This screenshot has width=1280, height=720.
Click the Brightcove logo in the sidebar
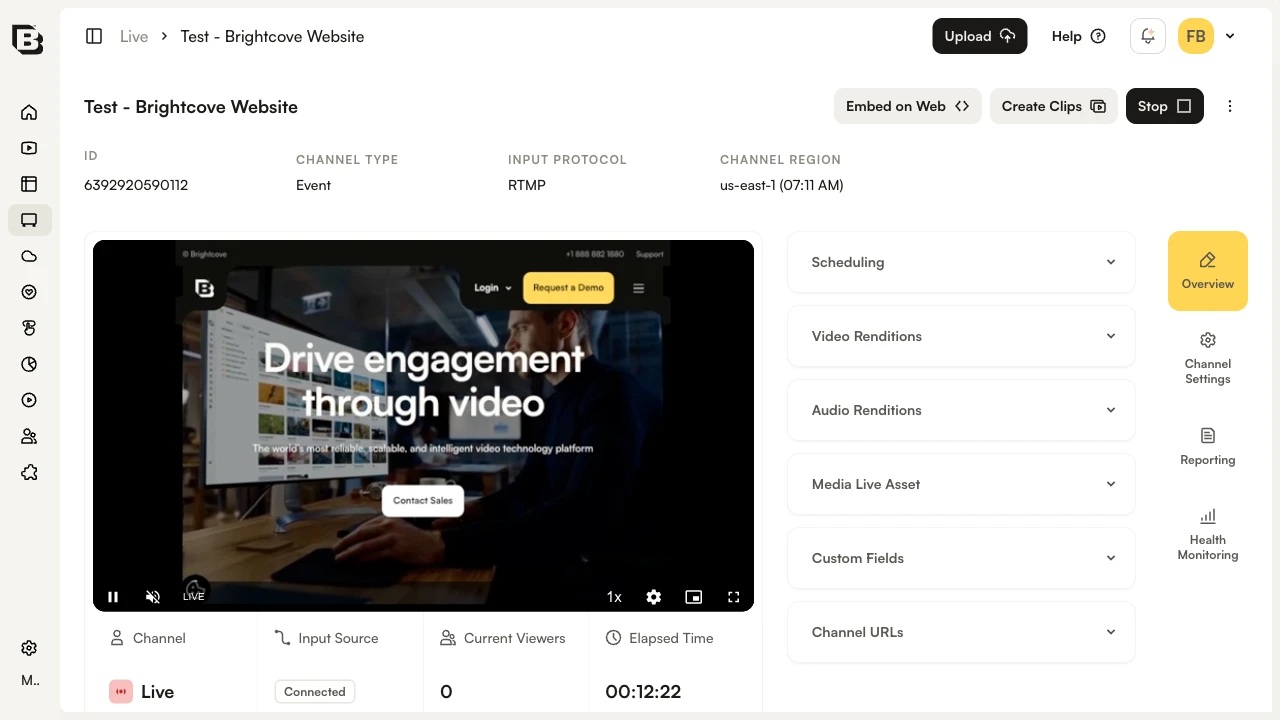point(28,38)
